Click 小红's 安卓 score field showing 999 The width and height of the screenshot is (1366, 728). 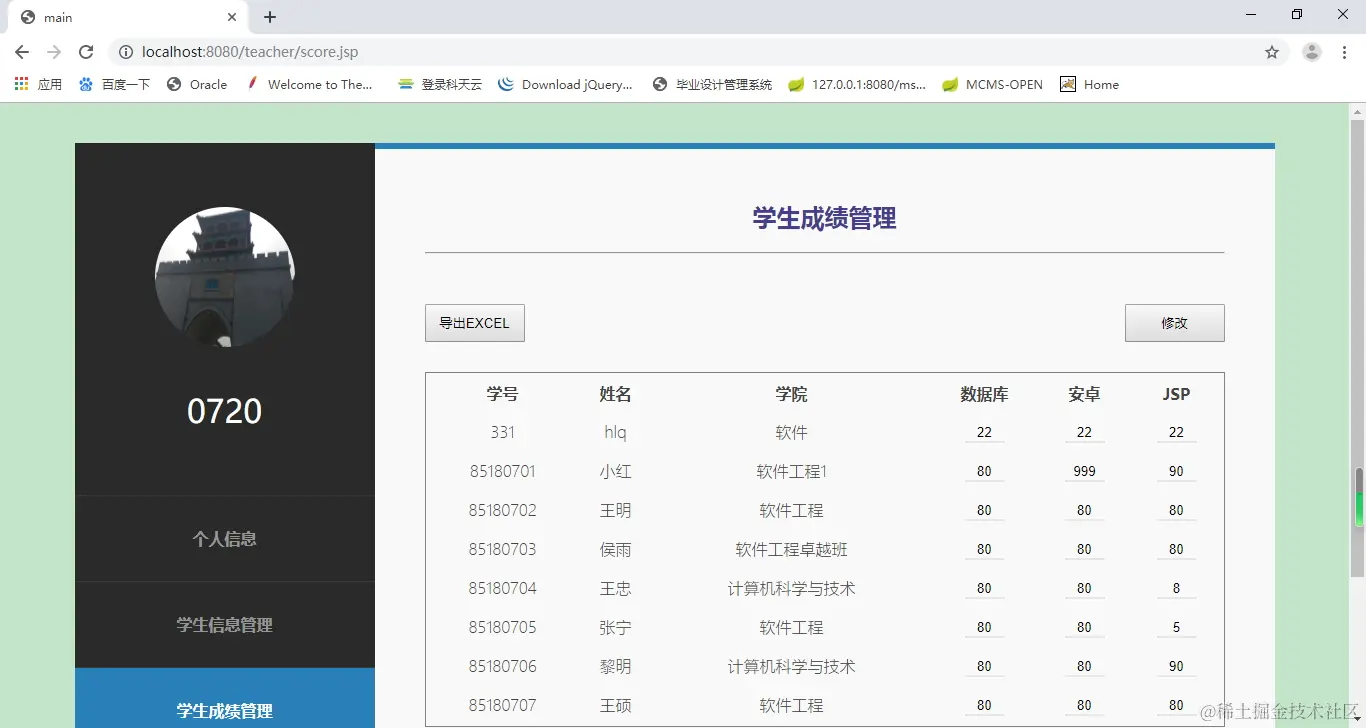point(1084,470)
